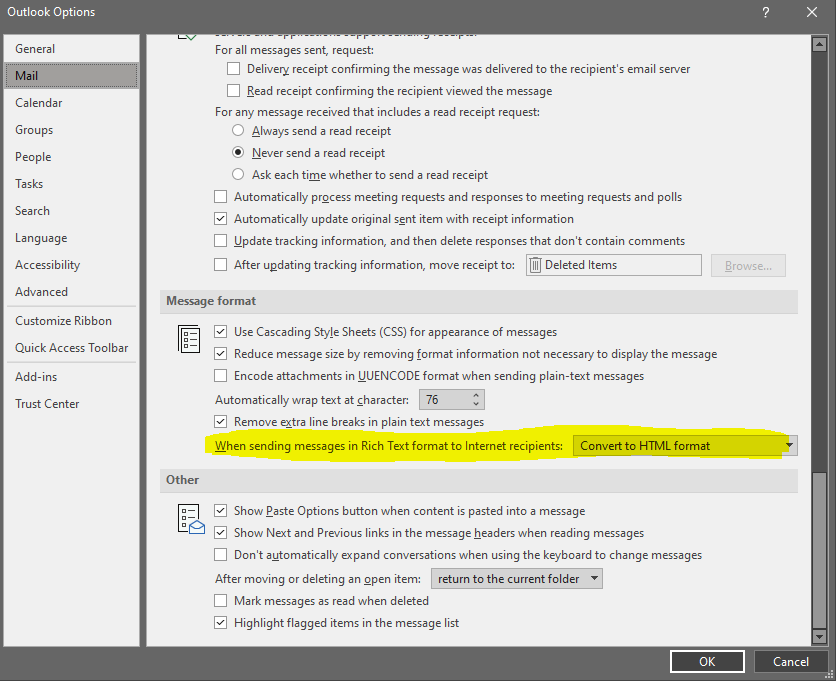Open the Tasks options category
This screenshot has height=681, width=836.
[x=71, y=184]
